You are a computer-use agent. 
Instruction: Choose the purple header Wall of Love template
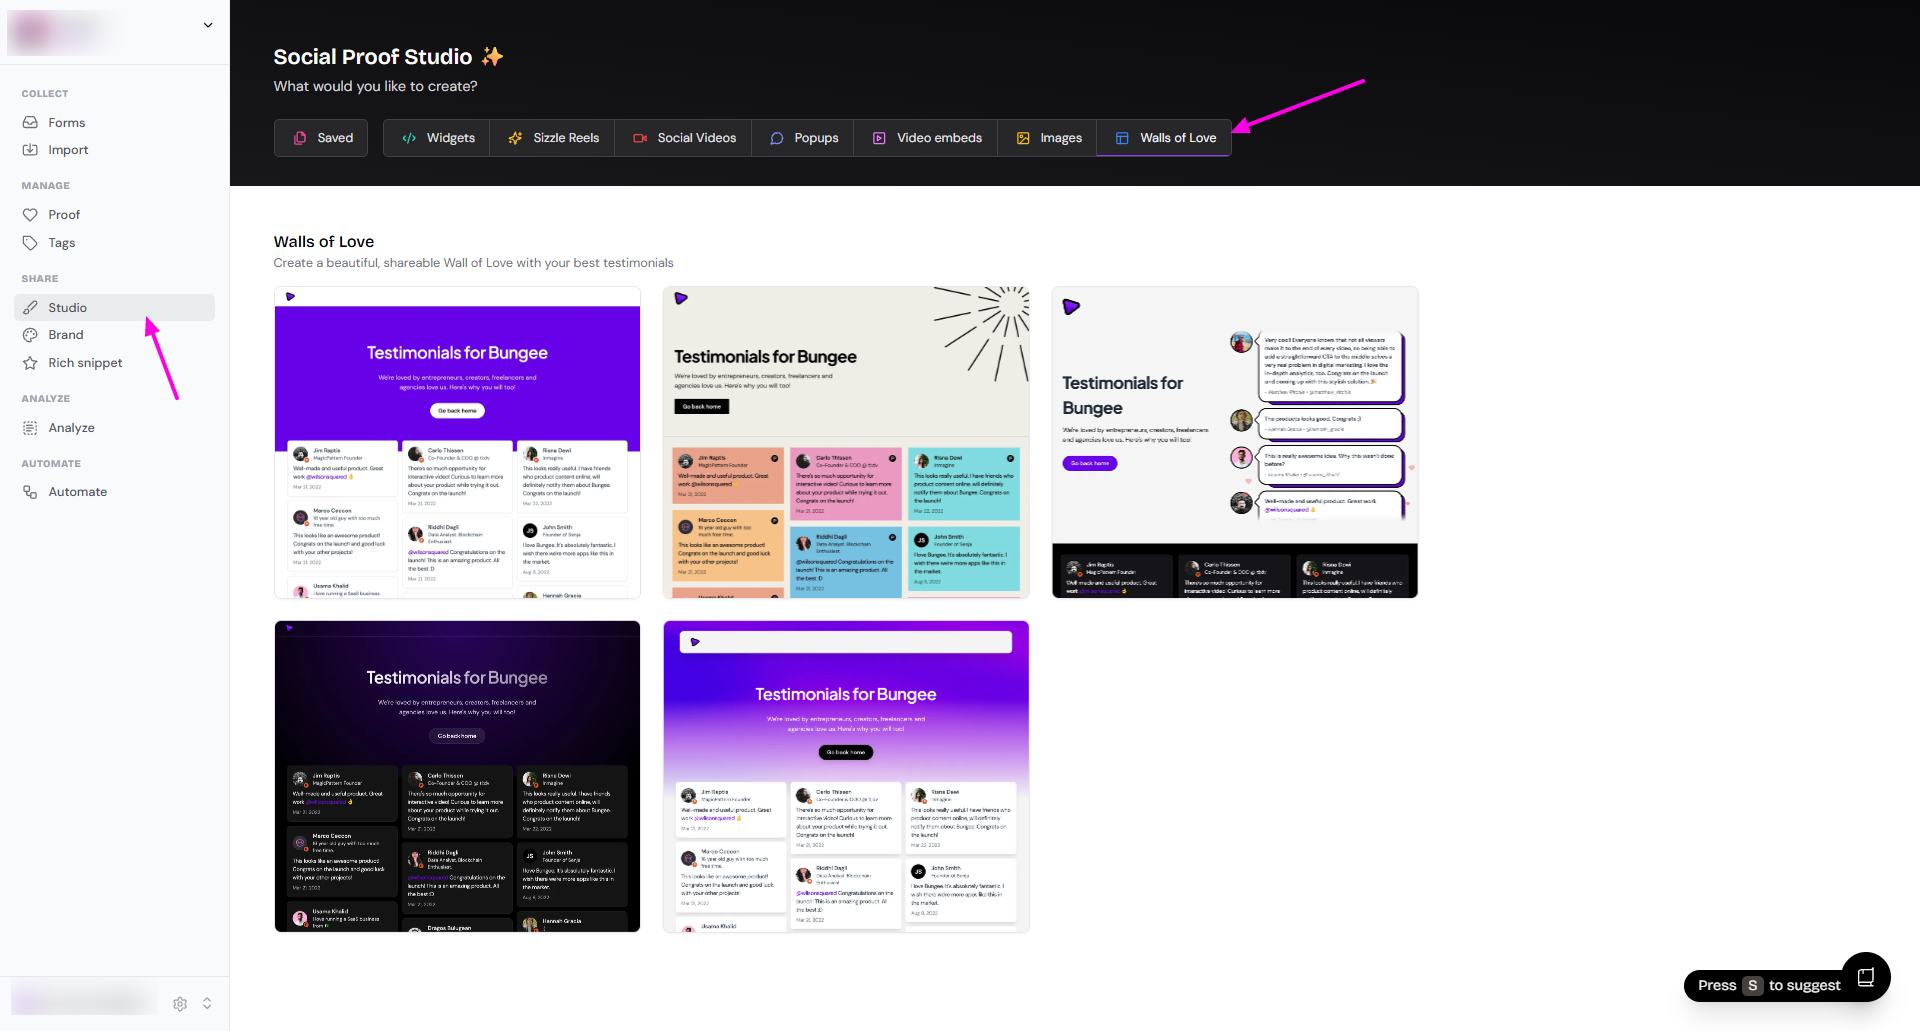457,442
